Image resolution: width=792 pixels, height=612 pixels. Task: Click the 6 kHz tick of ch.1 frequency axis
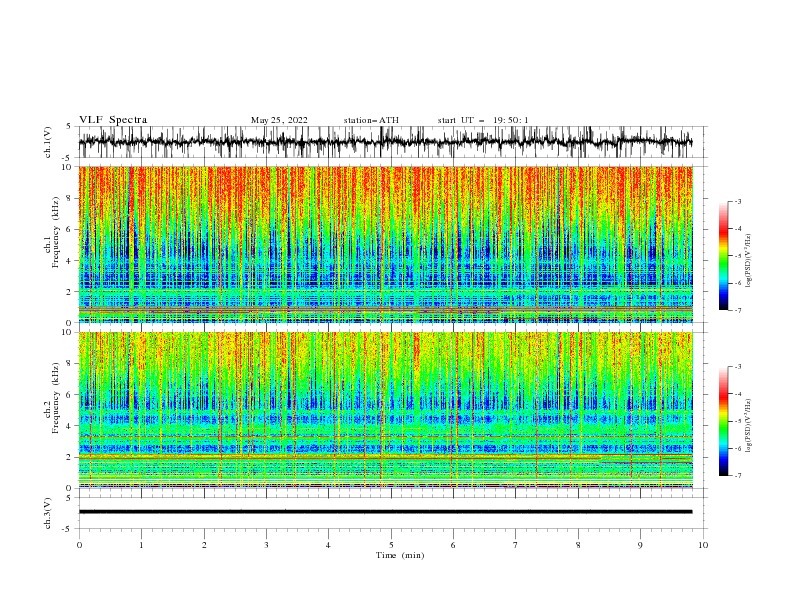[x=70, y=229]
